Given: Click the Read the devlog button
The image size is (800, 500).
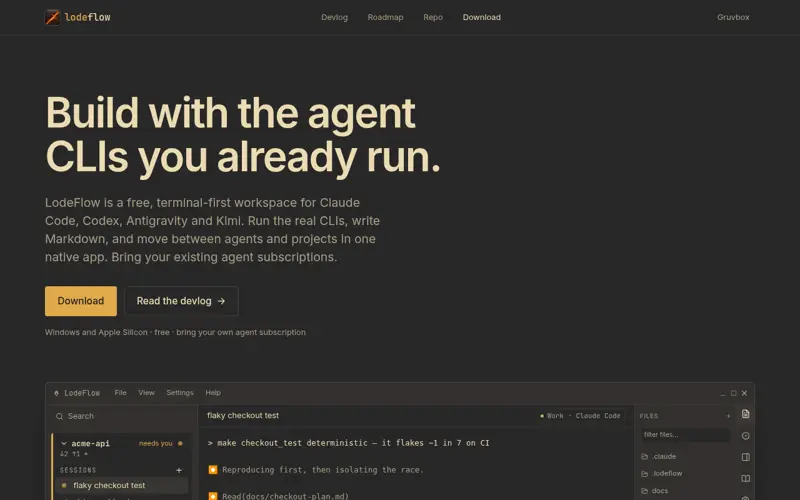Looking at the screenshot, I should tap(181, 301).
